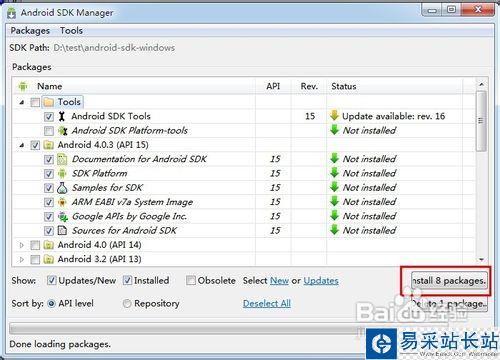
Task: Click the Delete 1 package button
Action: pos(449,304)
